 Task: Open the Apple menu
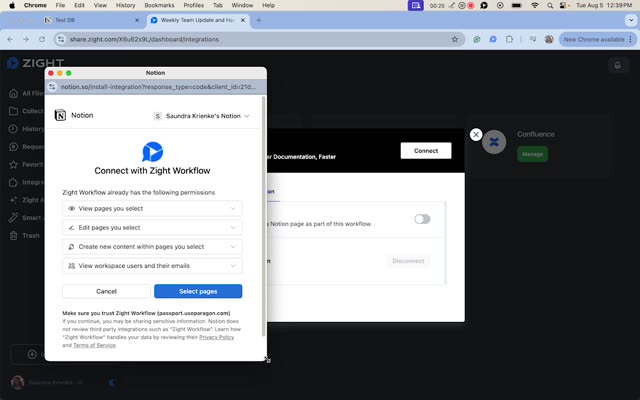(x=12, y=5)
